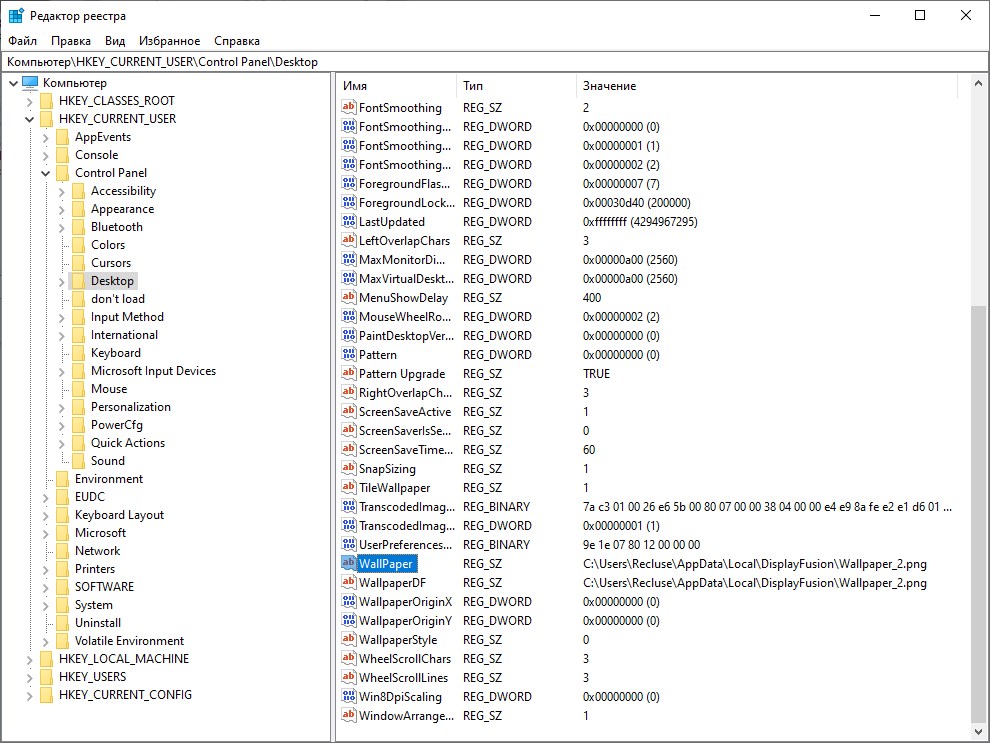
Task: Select the Colors key in tree
Action: point(108,245)
